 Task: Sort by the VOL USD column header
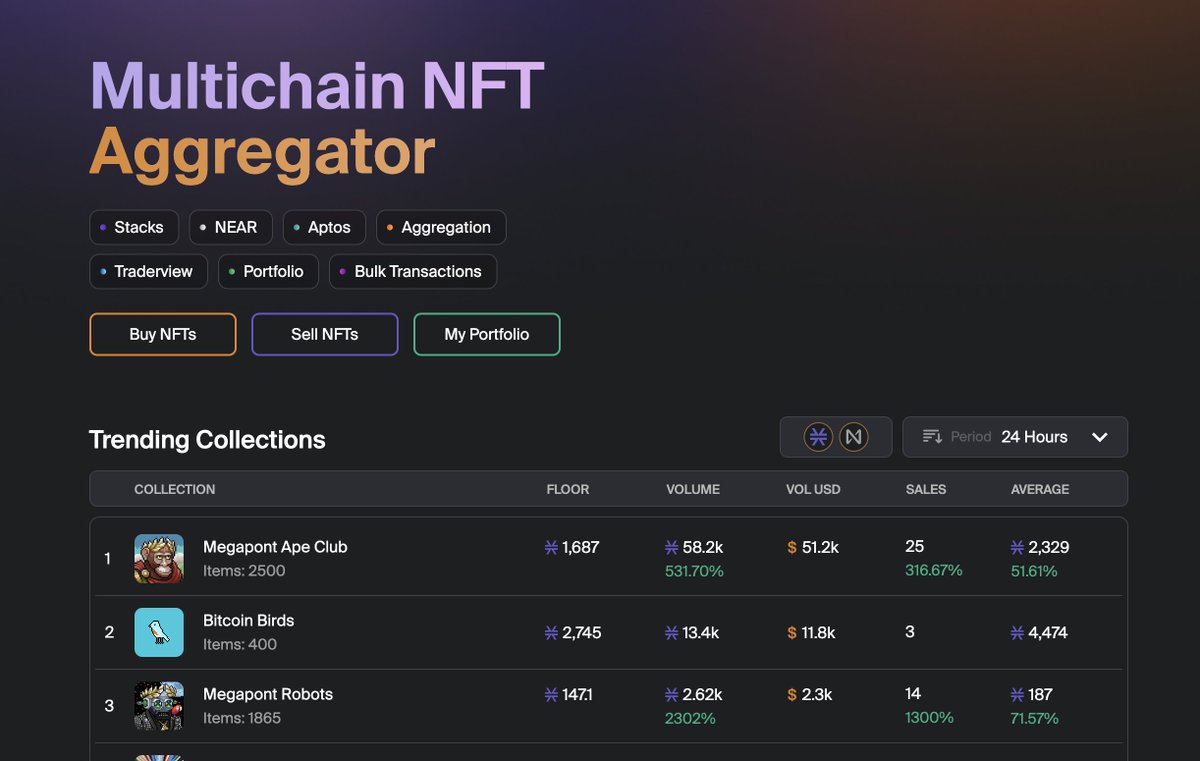click(813, 489)
